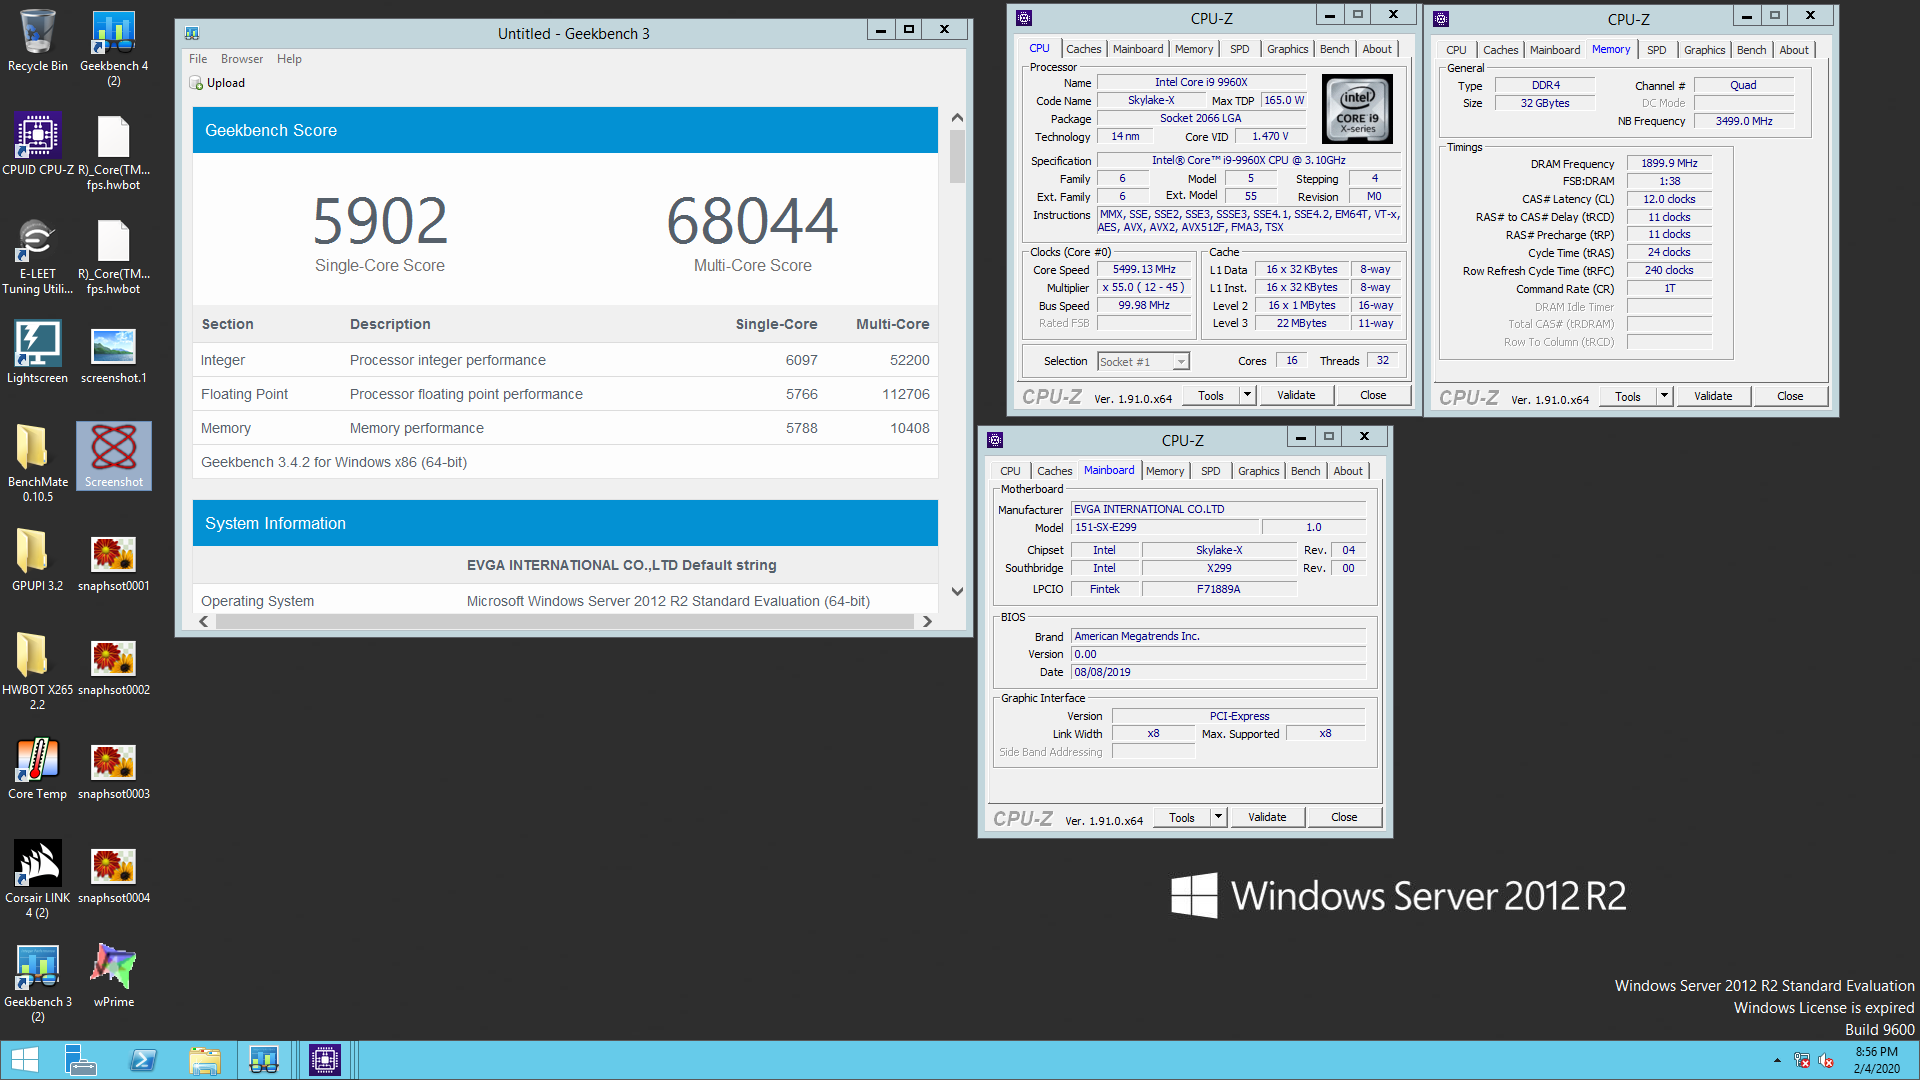The width and height of the screenshot is (1920, 1080).
Task: Click Tools button in Memory tab window
Action: tap(1627, 396)
